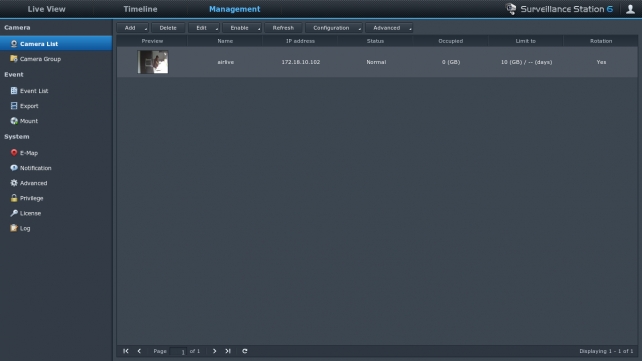This screenshot has width=642, height=361.
Task: Open the Camera List icon in sidebar
Action: [14, 44]
